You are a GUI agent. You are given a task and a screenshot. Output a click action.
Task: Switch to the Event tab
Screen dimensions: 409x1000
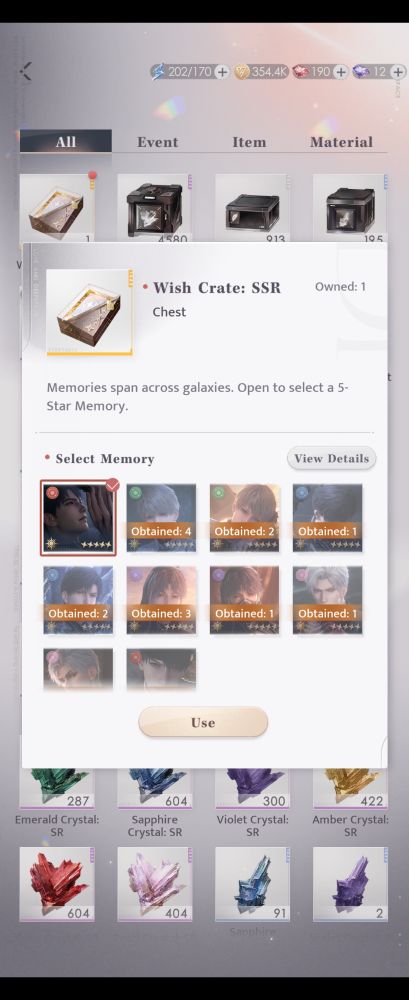coord(158,142)
